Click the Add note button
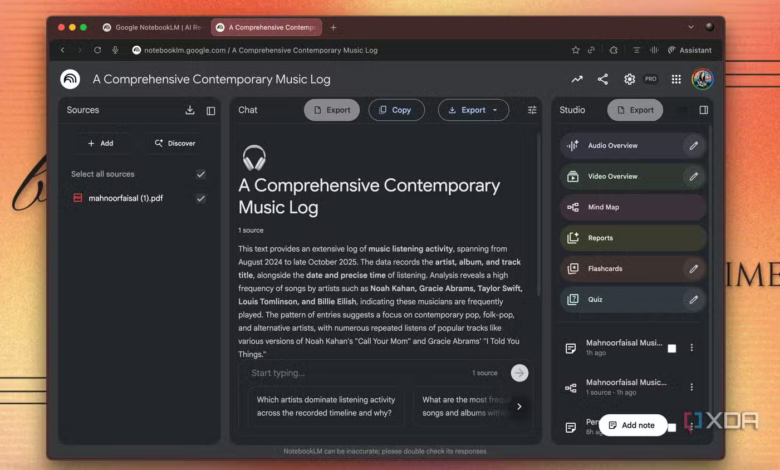Screen dimensions: 780x470 [632, 425]
